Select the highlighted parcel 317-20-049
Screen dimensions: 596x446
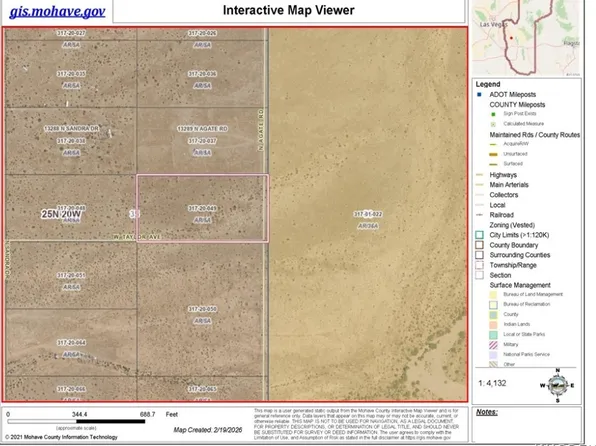point(202,208)
